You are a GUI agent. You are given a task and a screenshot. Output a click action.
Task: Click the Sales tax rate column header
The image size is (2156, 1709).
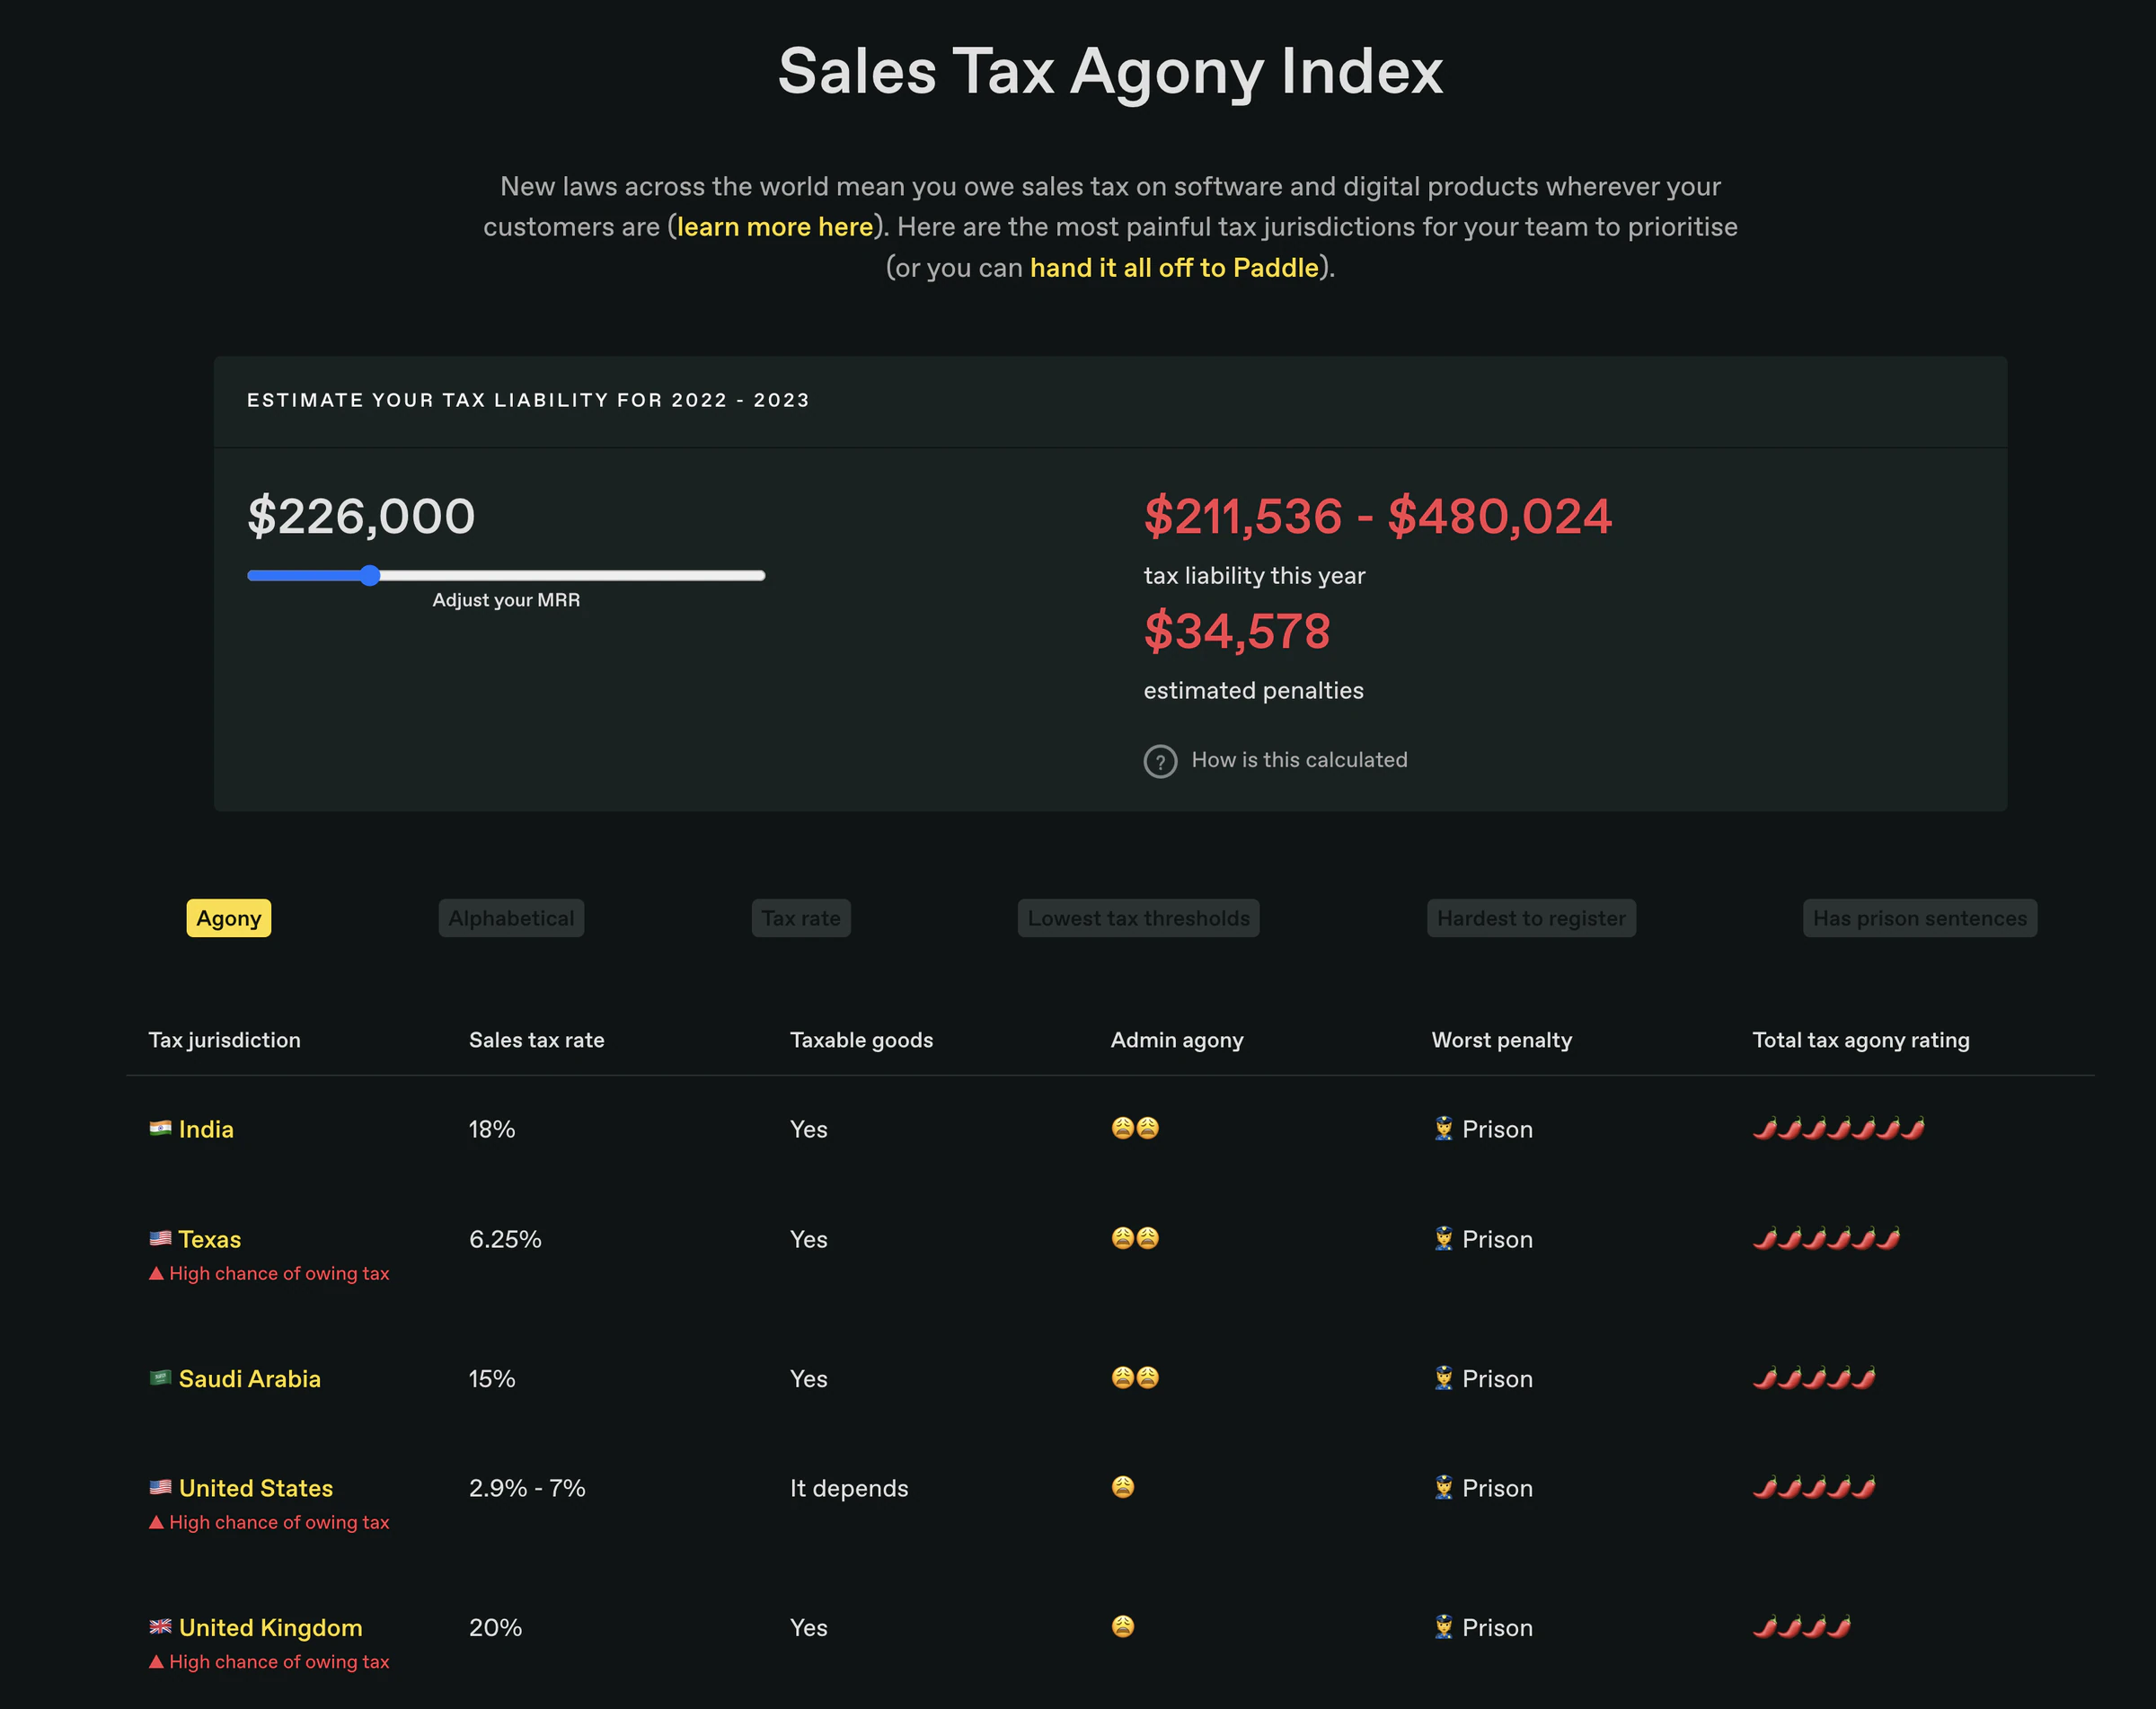537,1040
